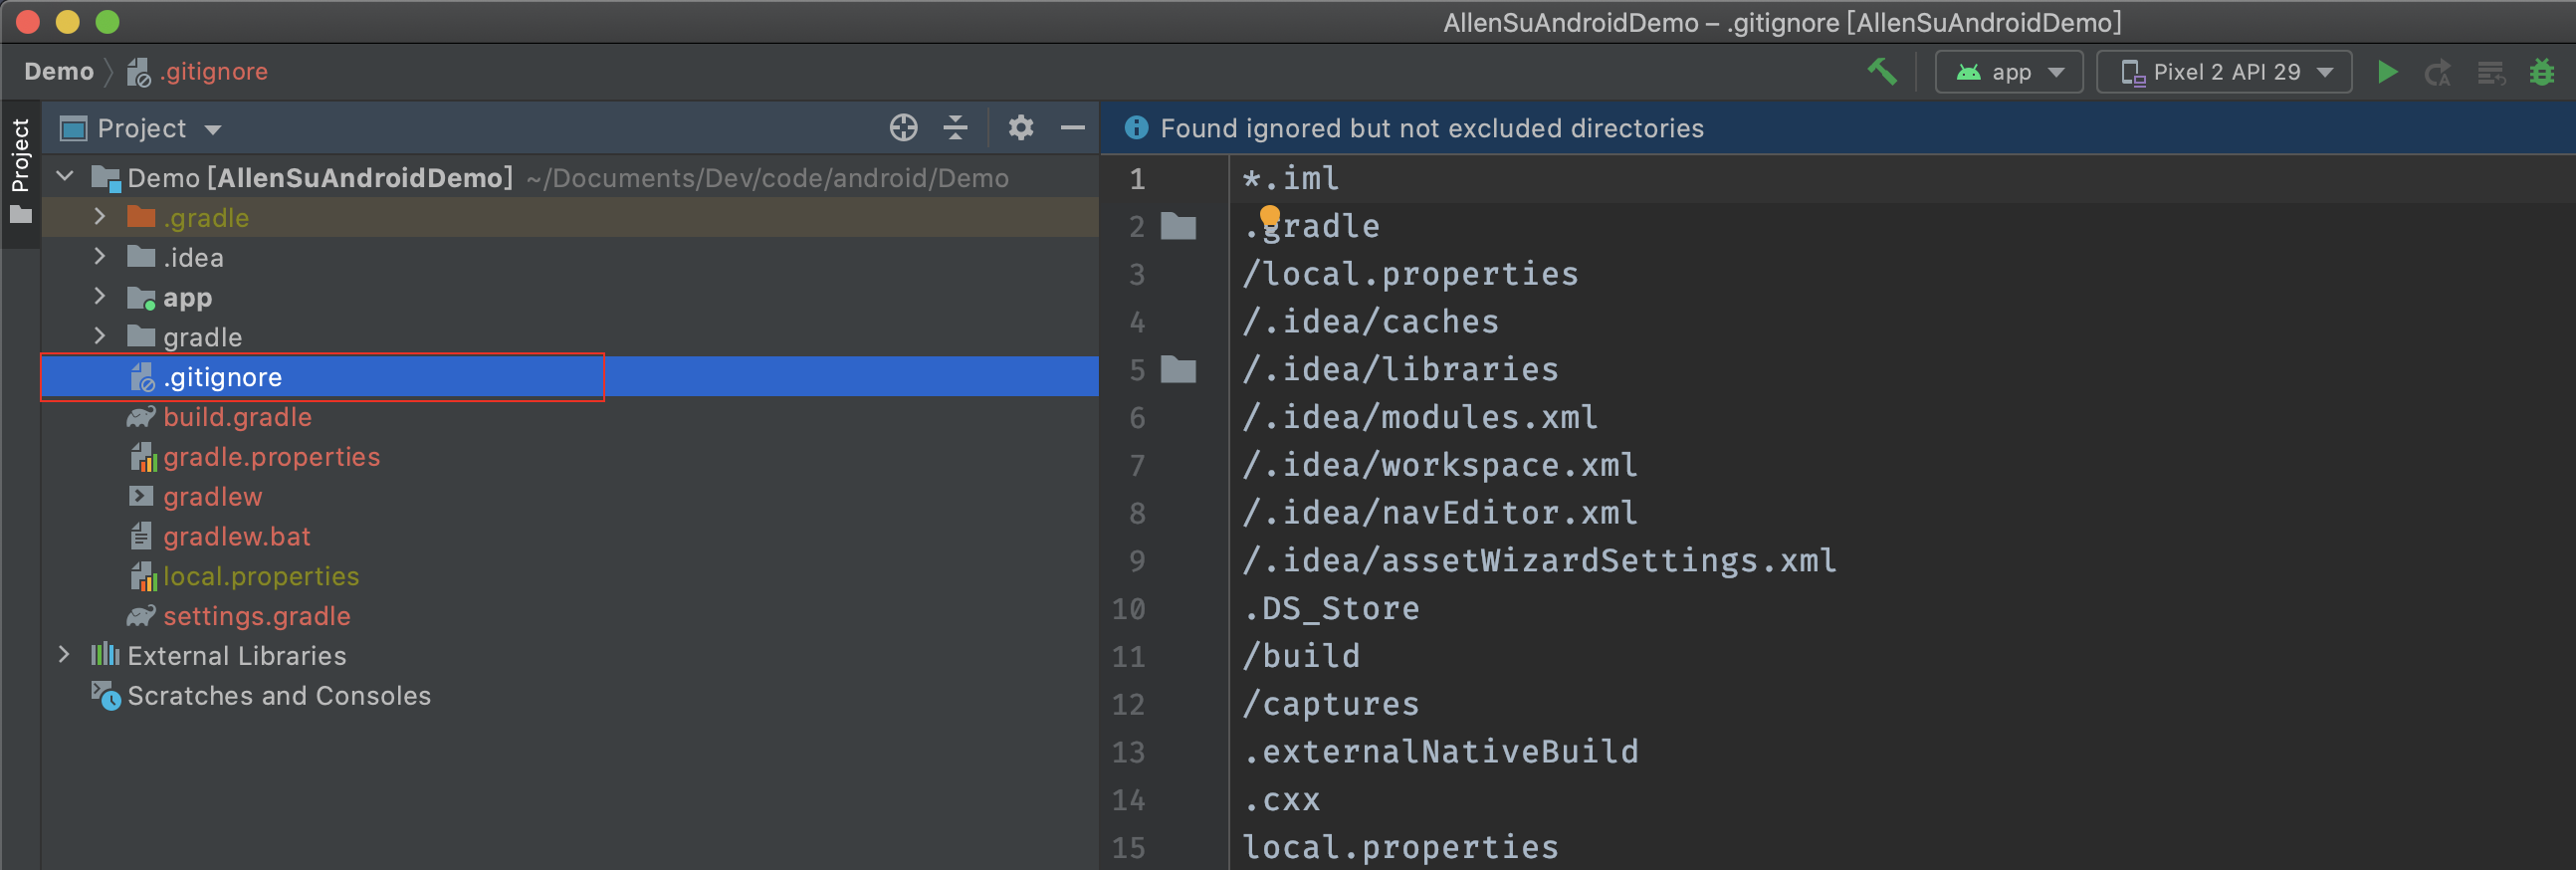This screenshot has height=870, width=2576.
Task: Click the '/local.properties' line 3 text
Action: pos(1410,274)
